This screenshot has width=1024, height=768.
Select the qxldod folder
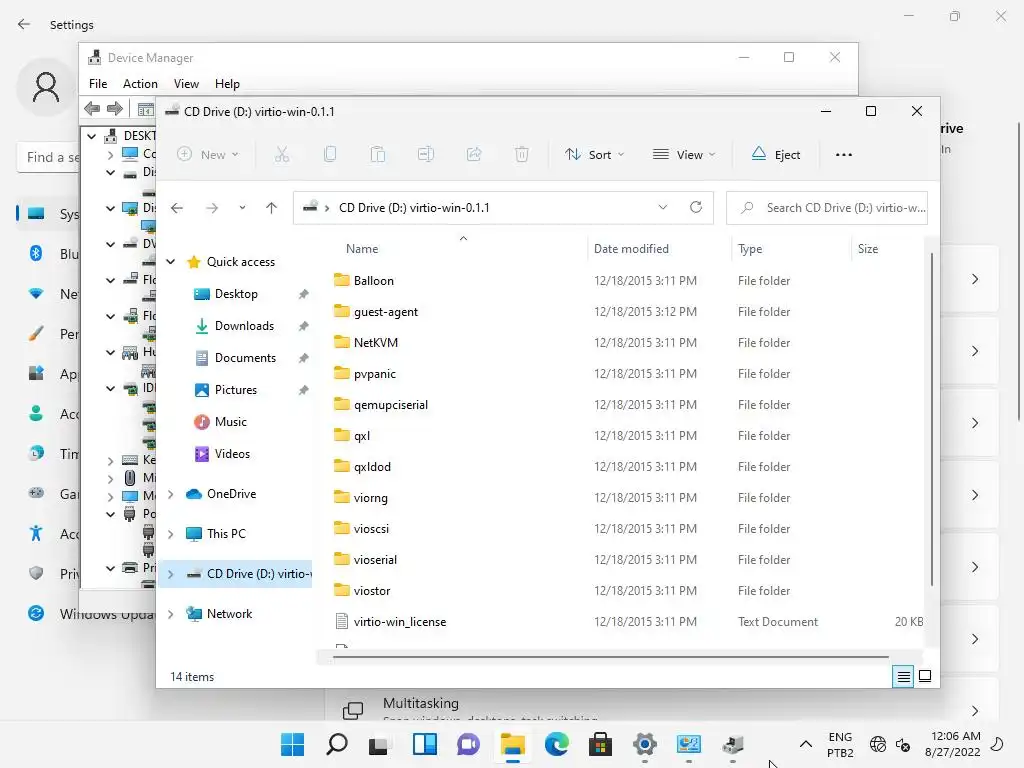point(372,467)
